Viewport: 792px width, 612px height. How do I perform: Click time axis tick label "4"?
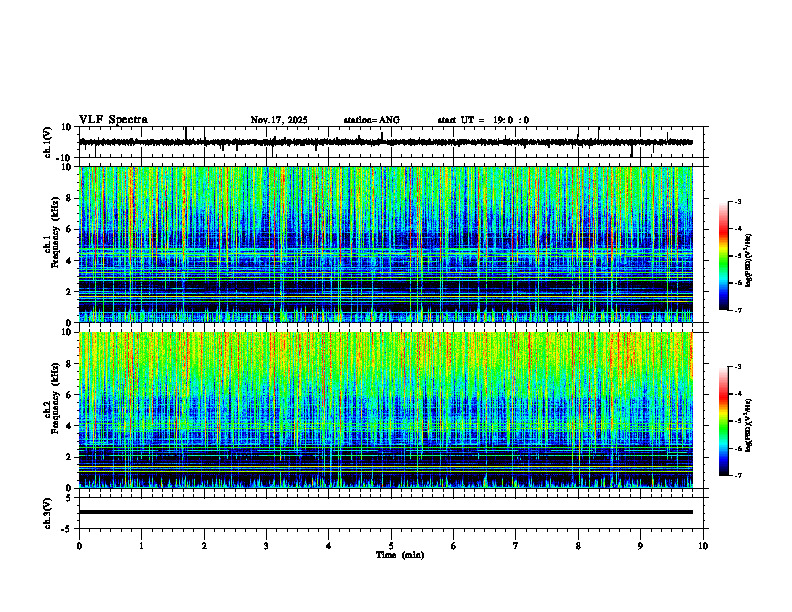[329, 546]
